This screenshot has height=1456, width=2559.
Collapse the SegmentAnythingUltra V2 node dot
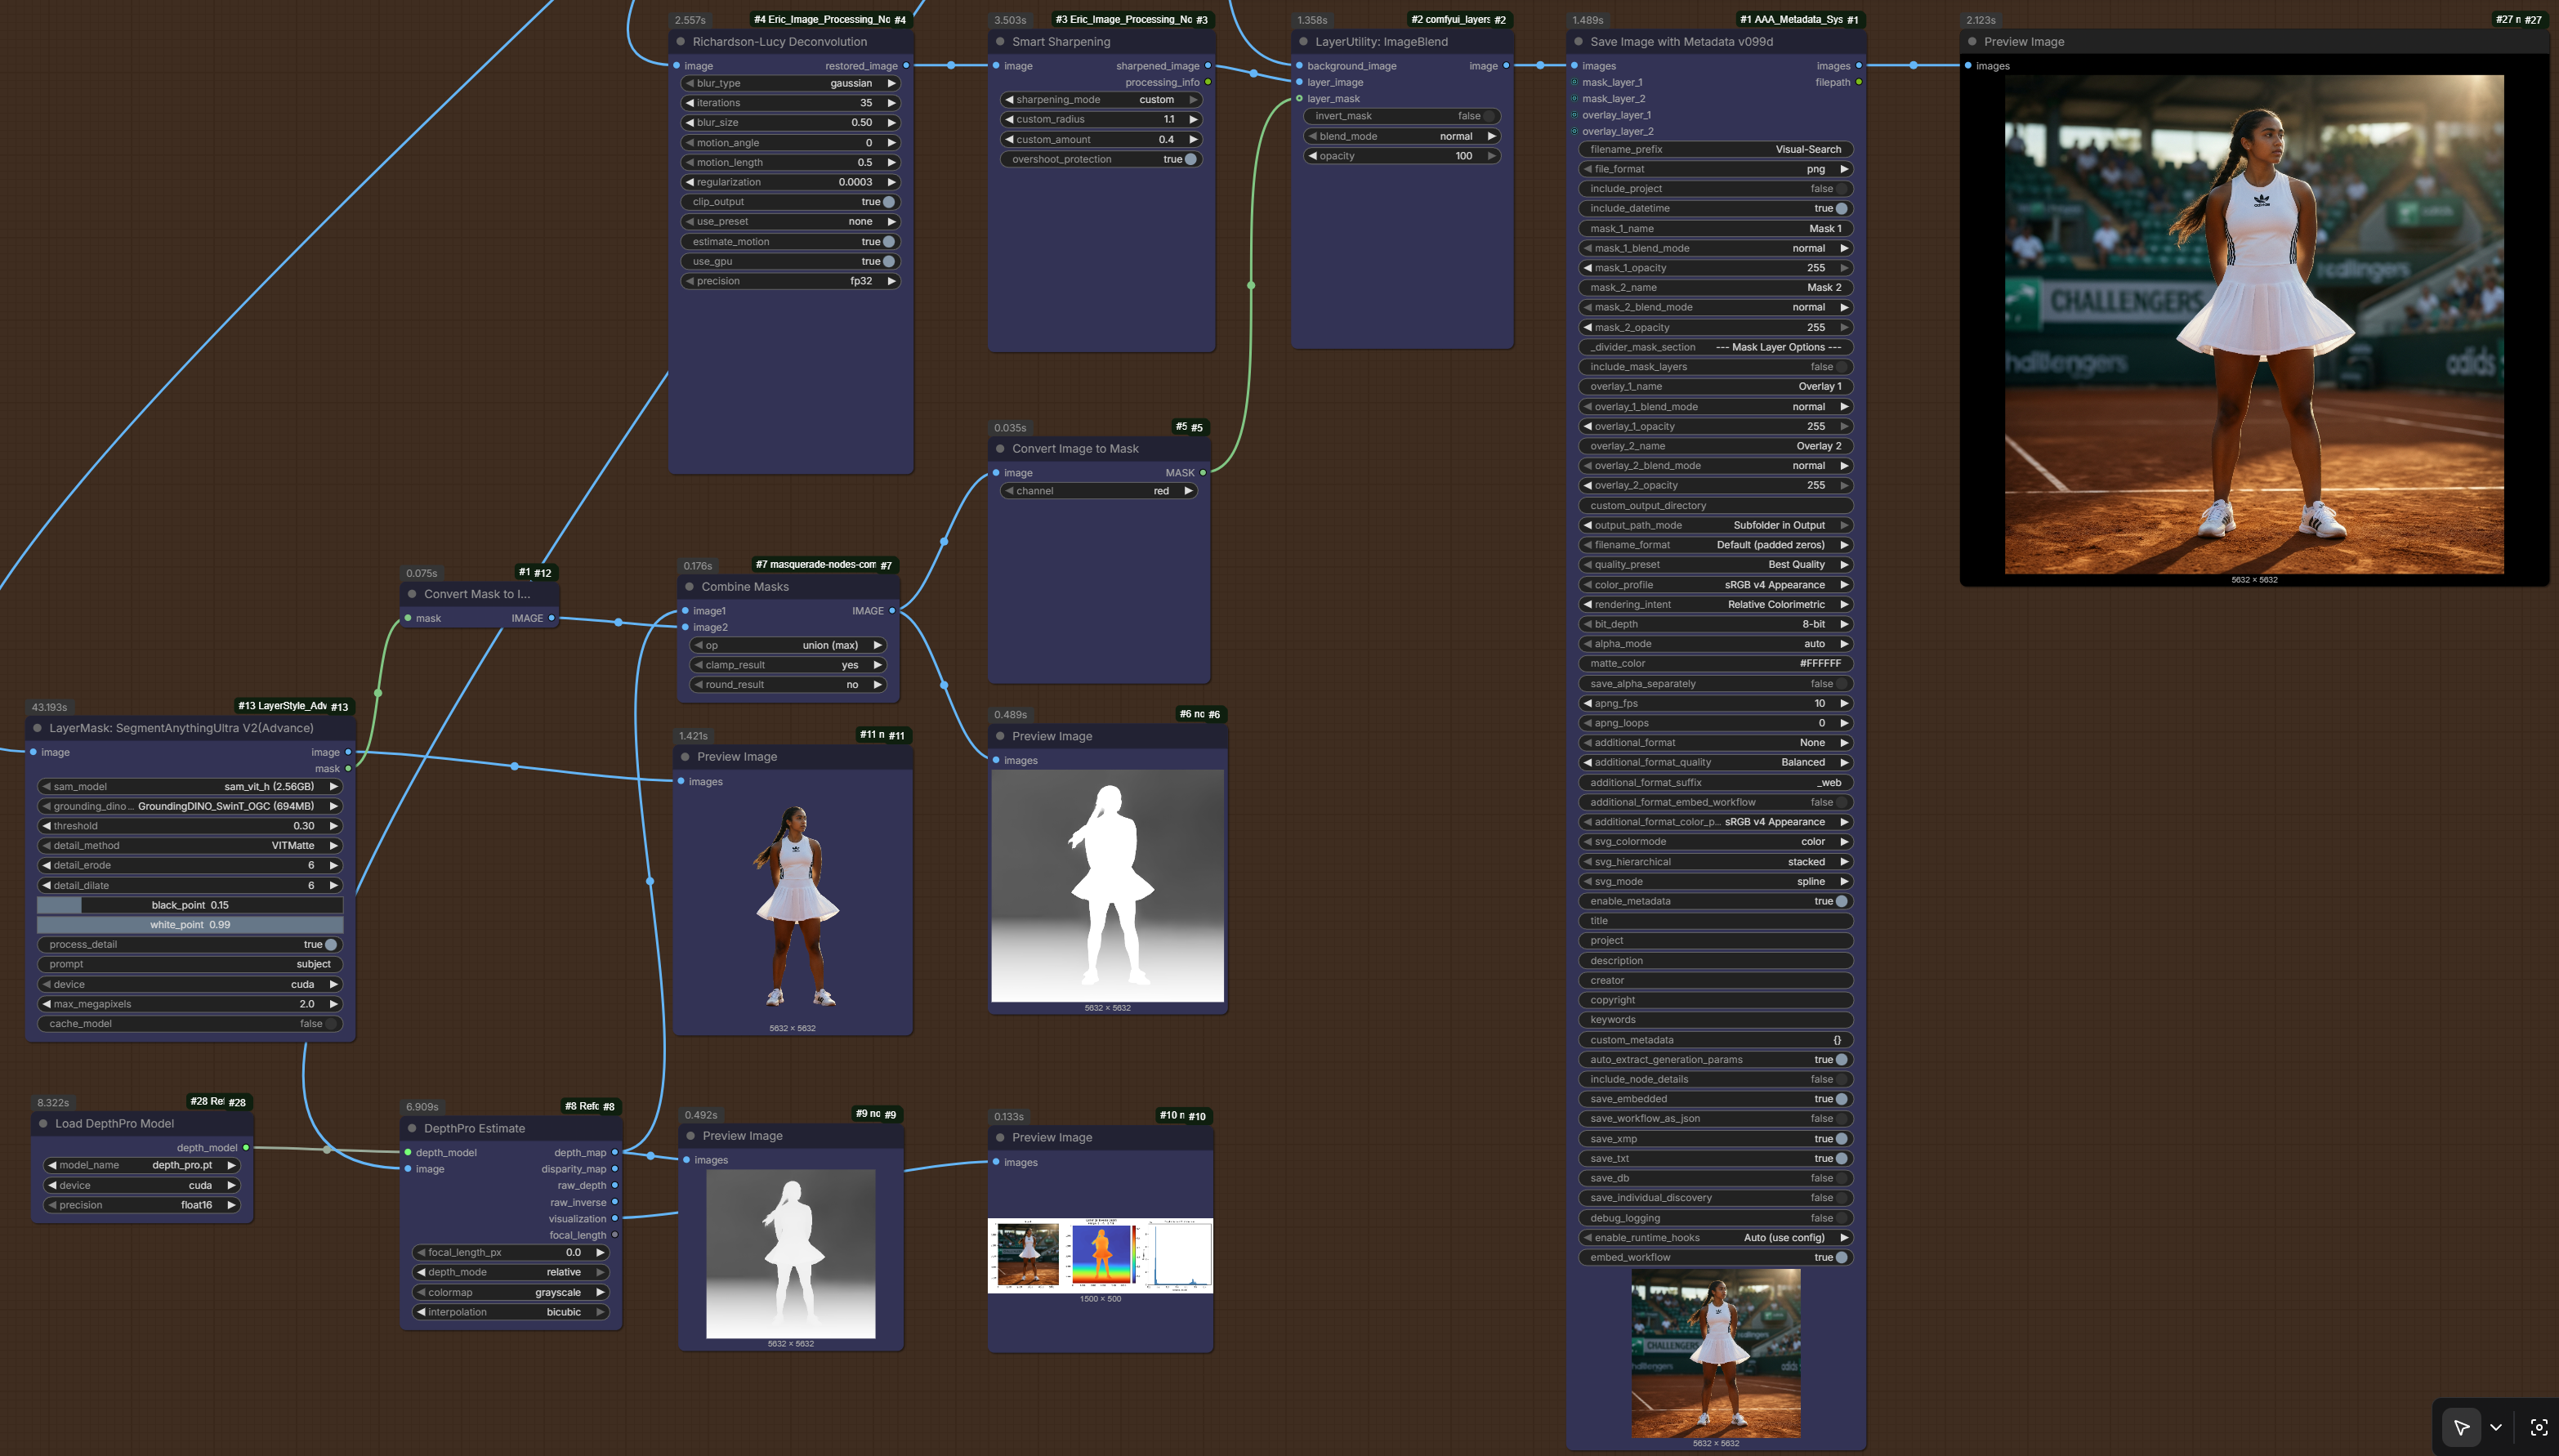[x=38, y=728]
